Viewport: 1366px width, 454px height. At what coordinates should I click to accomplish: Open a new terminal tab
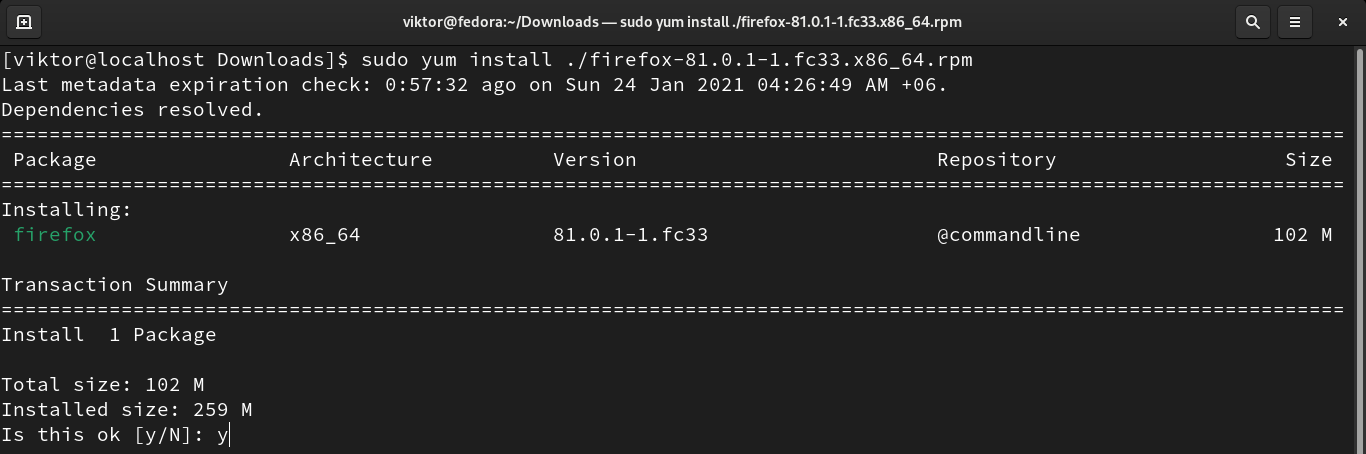coord(24,21)
